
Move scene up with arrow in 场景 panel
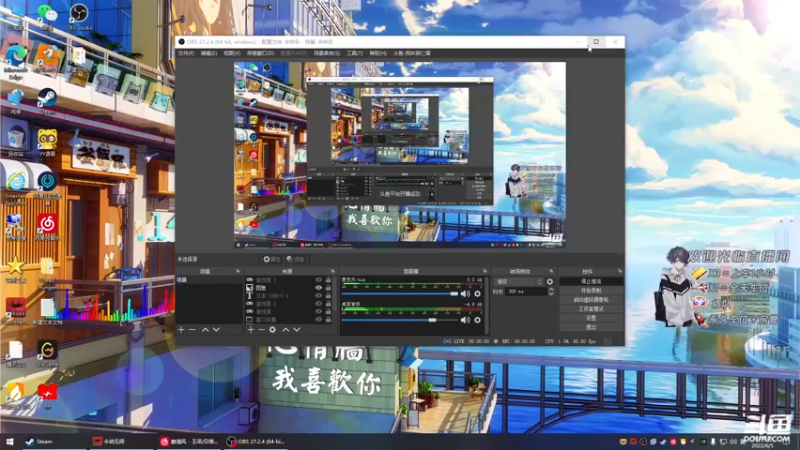205,330
